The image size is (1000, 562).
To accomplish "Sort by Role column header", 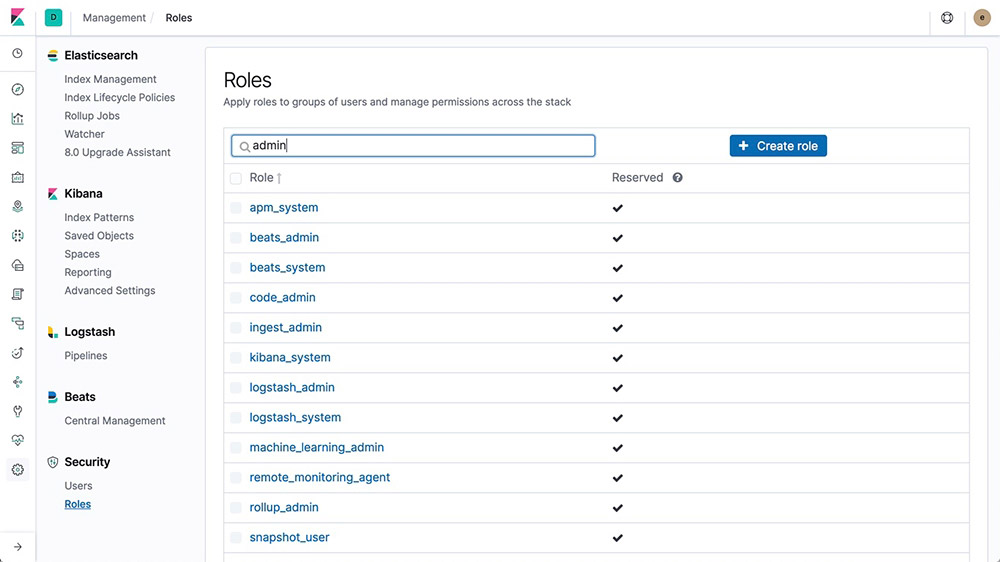I will 265,177.
